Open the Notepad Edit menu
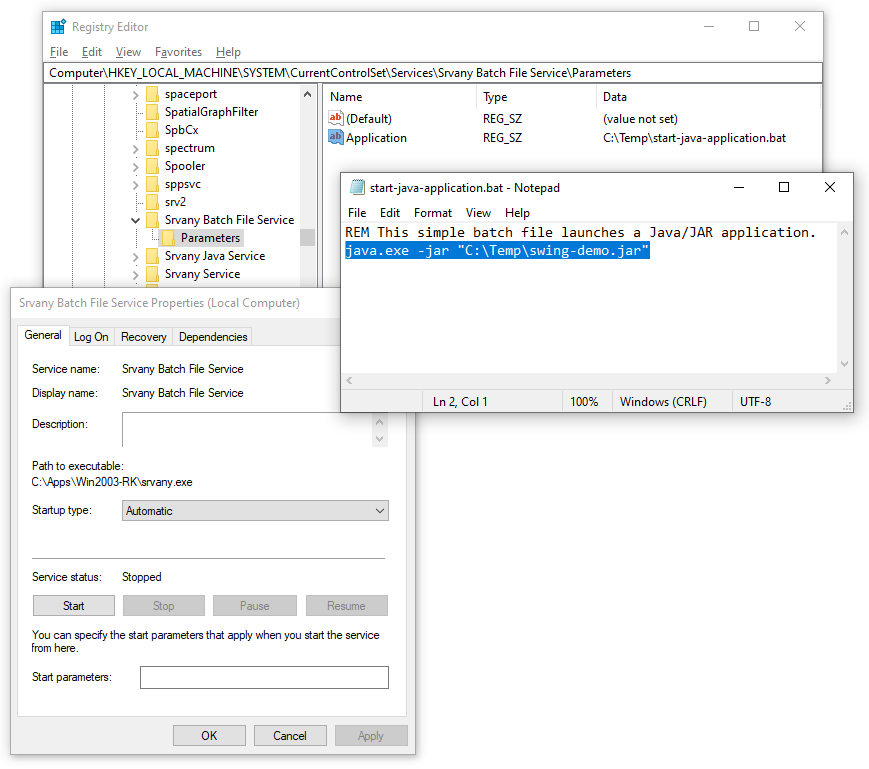The height and width of the screenshot is (769, 869). click(390, 213)
